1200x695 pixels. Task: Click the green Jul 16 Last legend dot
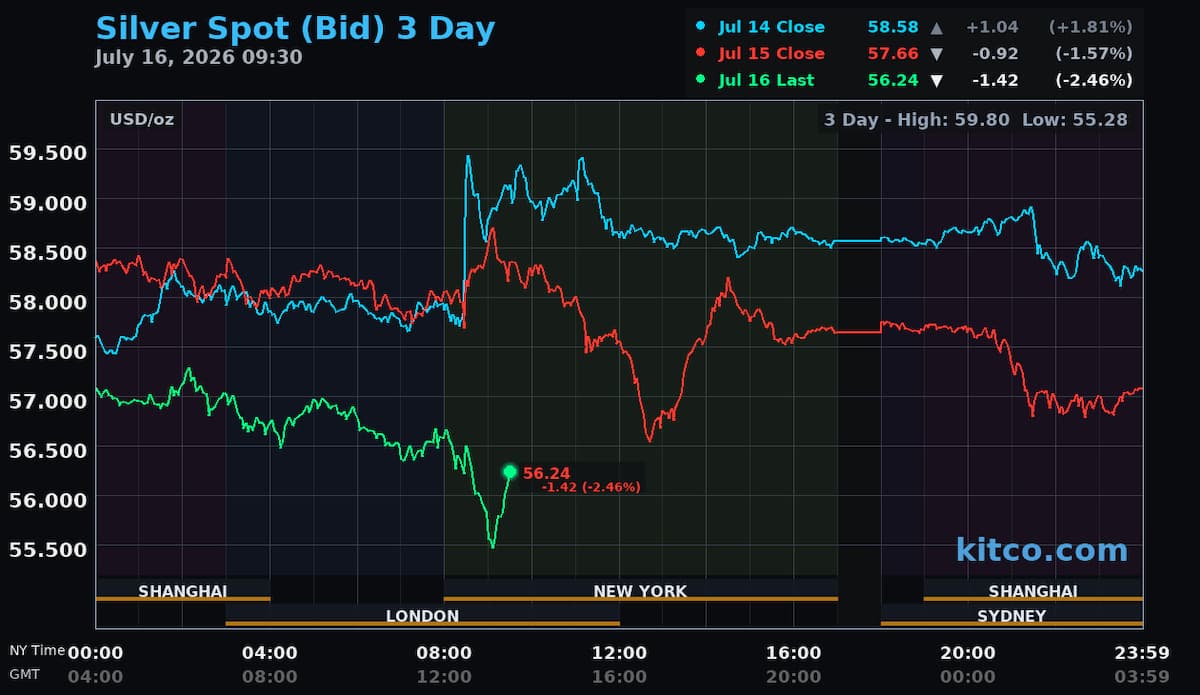click(x=700, y=80)
